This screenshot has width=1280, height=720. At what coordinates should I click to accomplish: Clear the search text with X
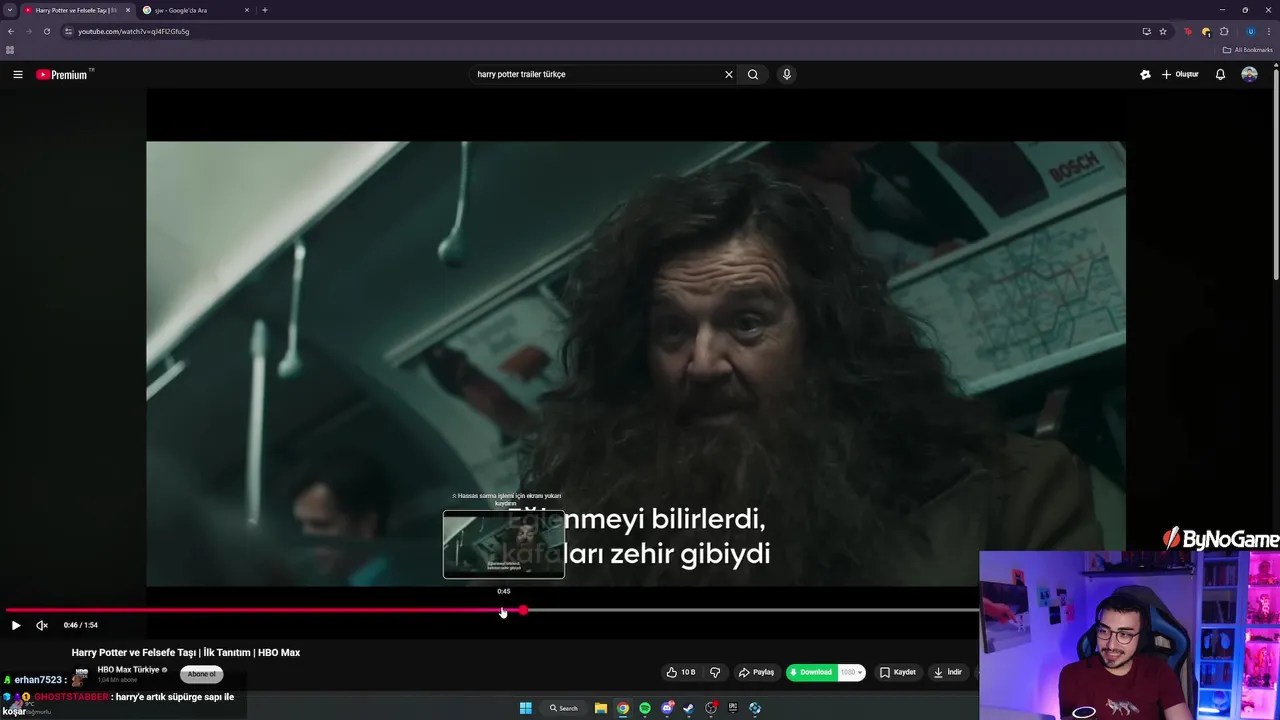point(729,74)
